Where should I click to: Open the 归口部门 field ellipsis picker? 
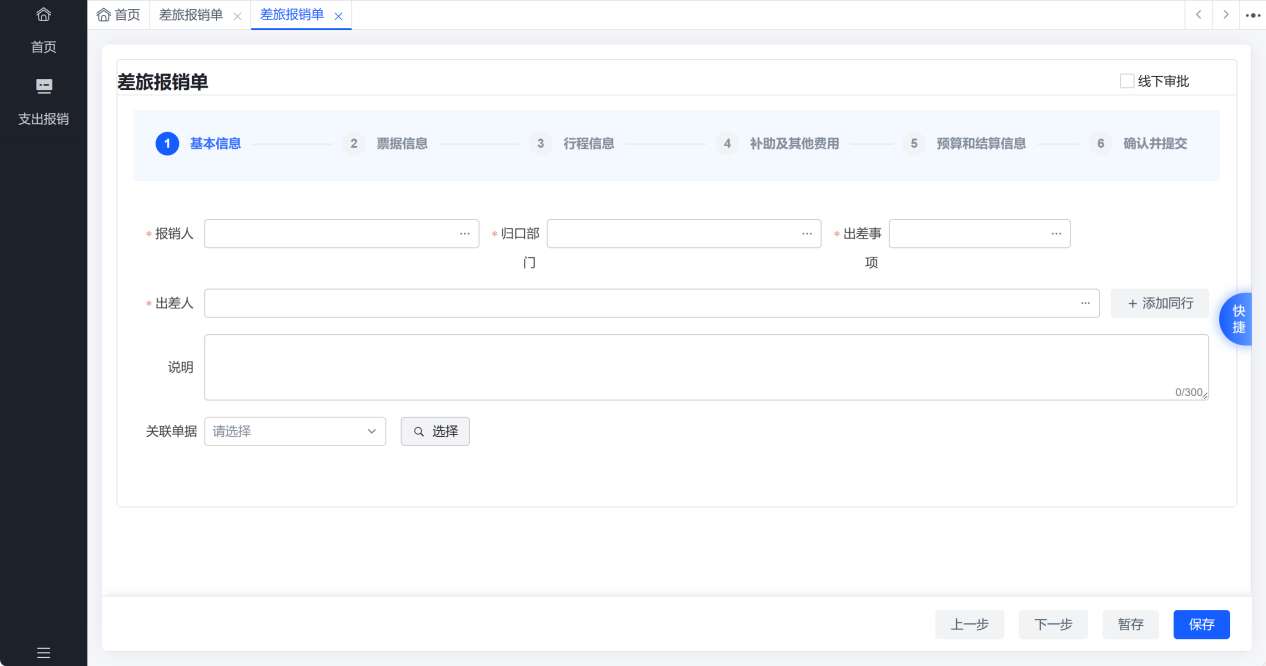point(807,233)
